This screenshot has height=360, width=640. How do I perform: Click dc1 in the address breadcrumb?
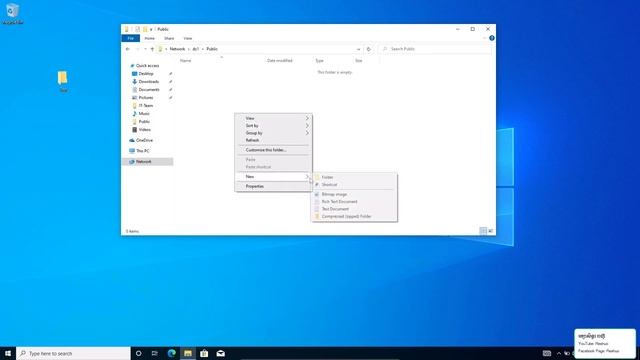point(196,49)
